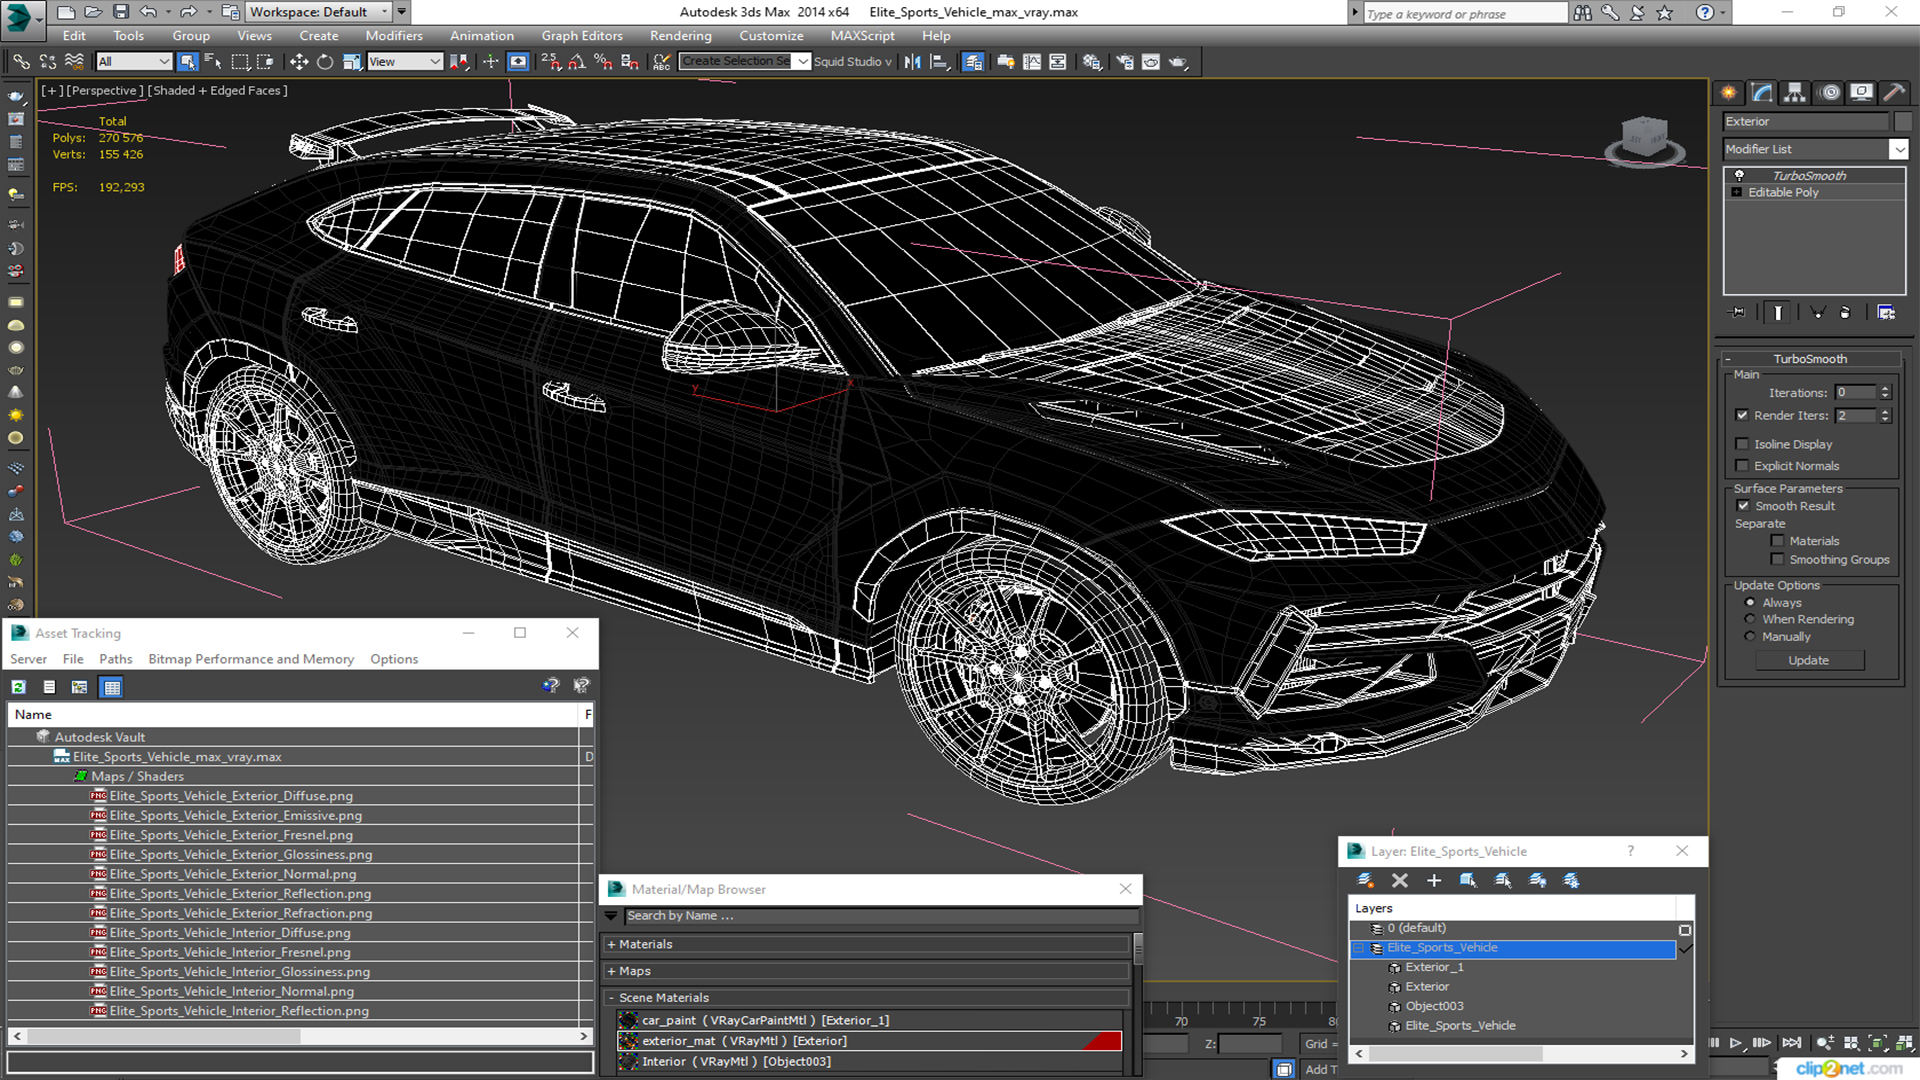
Task: Click the Undo icon in main toolbar
Action: pyautogui.click(x=148, y=12)
